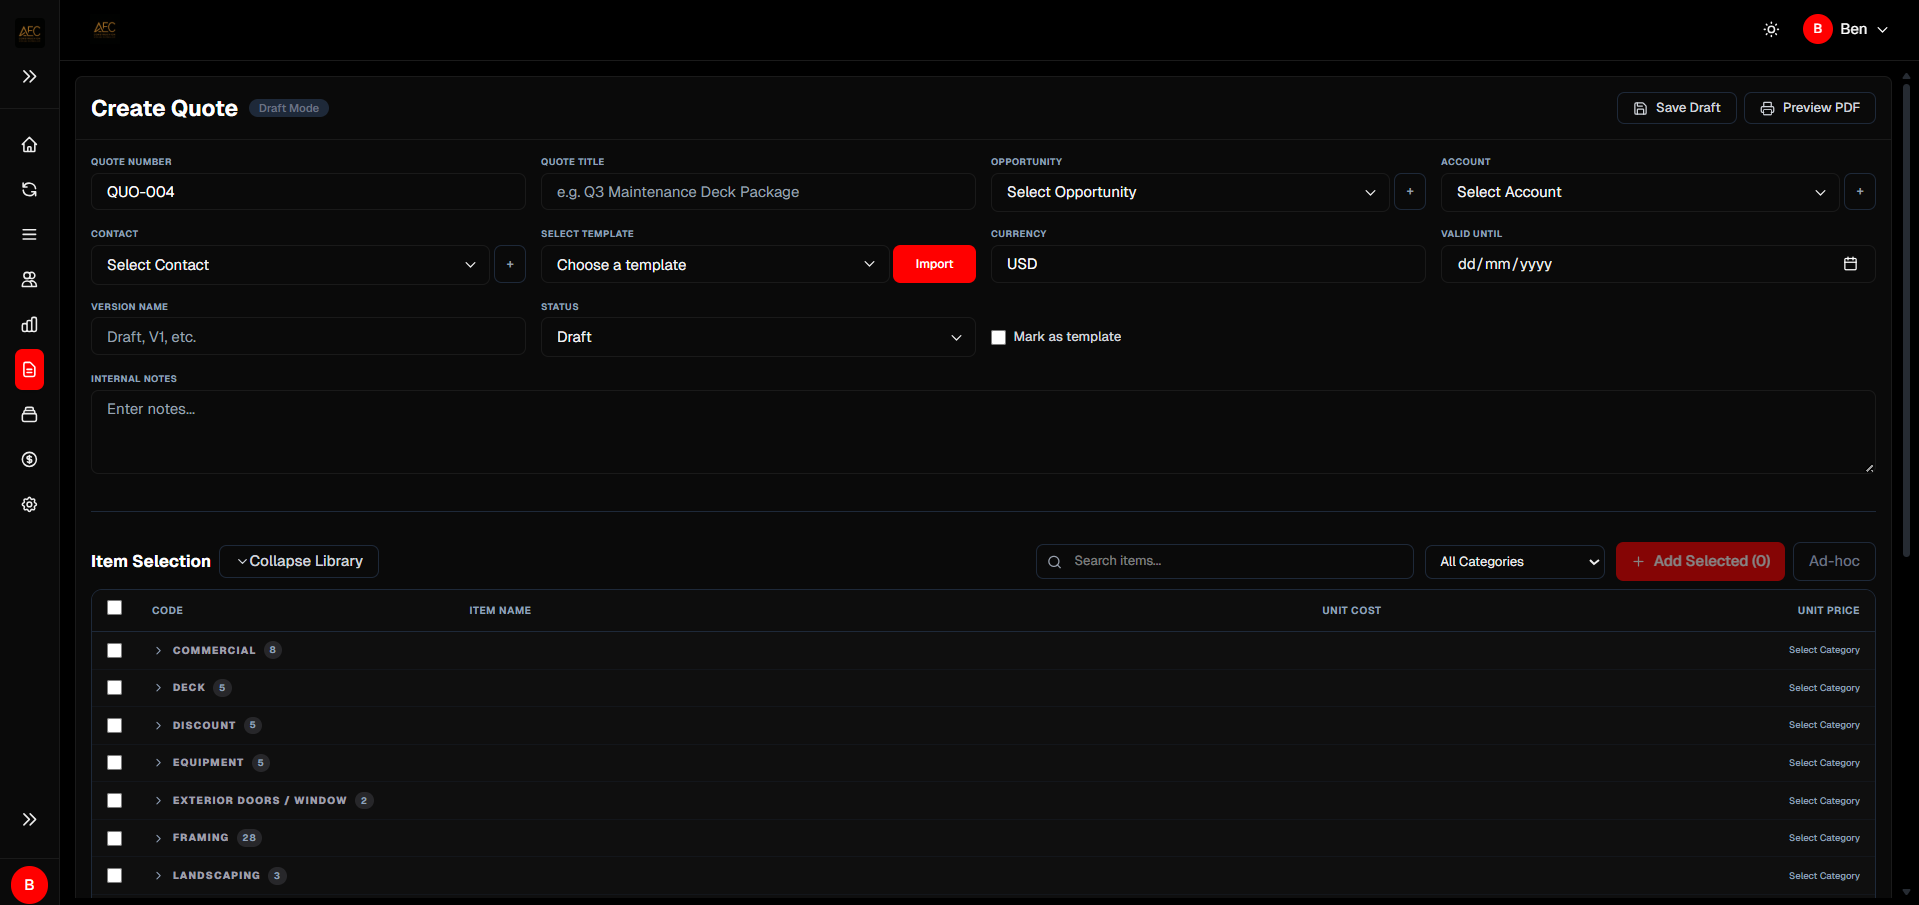Open the Home icon in sidebar

(29, 145)
